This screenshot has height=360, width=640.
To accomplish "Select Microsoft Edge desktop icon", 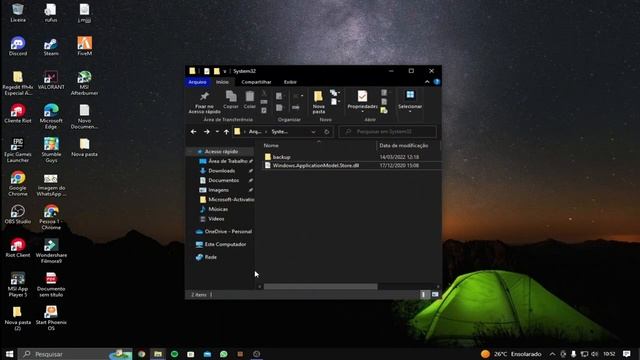I will click(51, 116).
